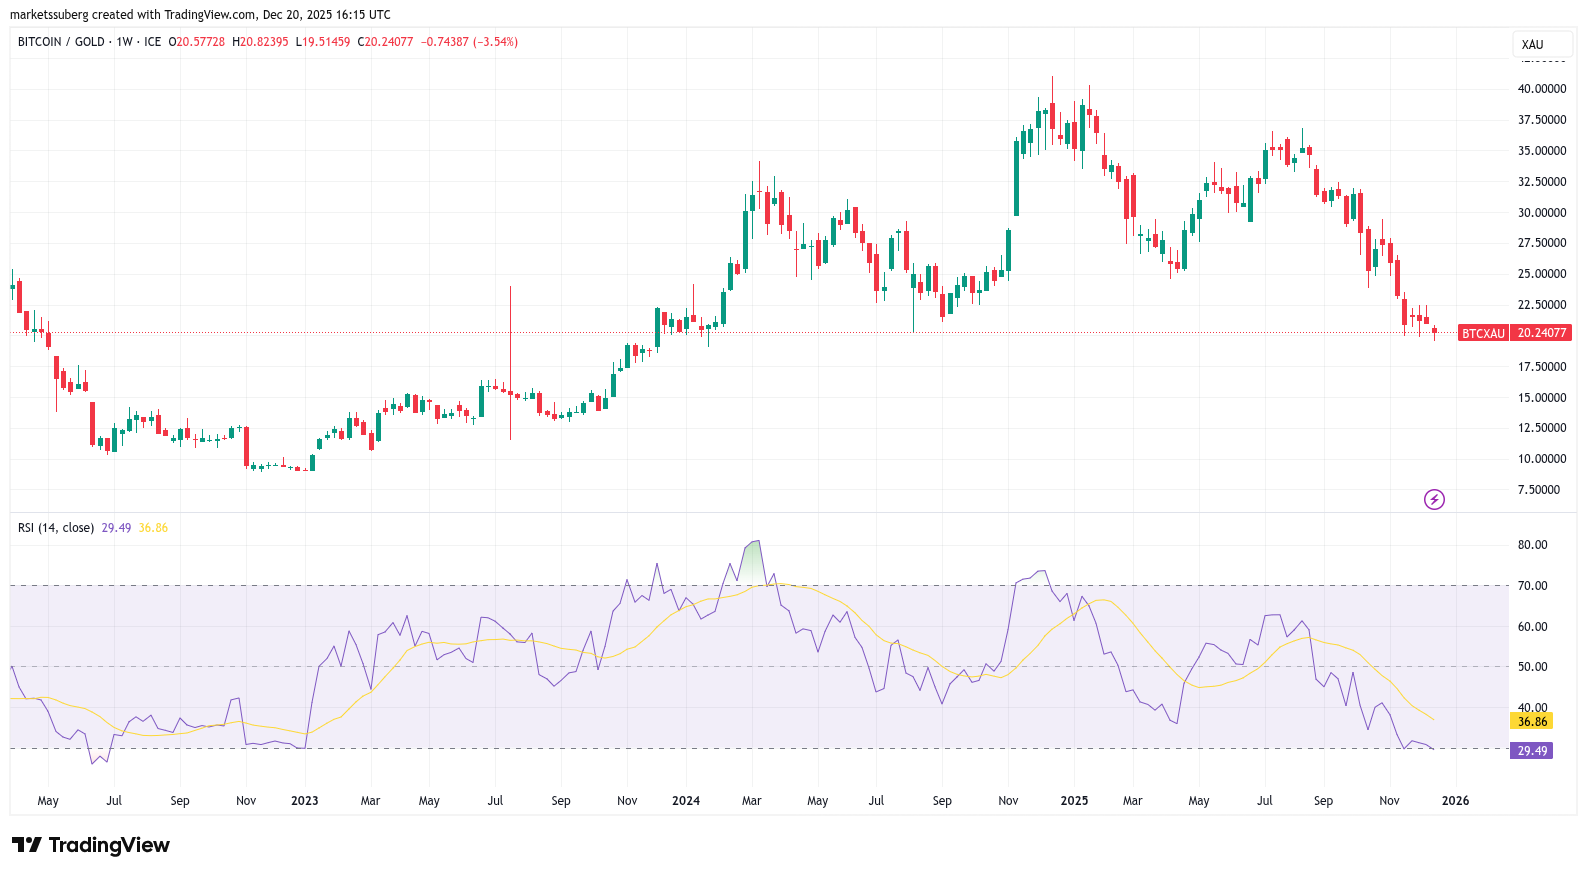
Task: Click the 70.00 level on RSI scale
Action: pos(1532,586)
